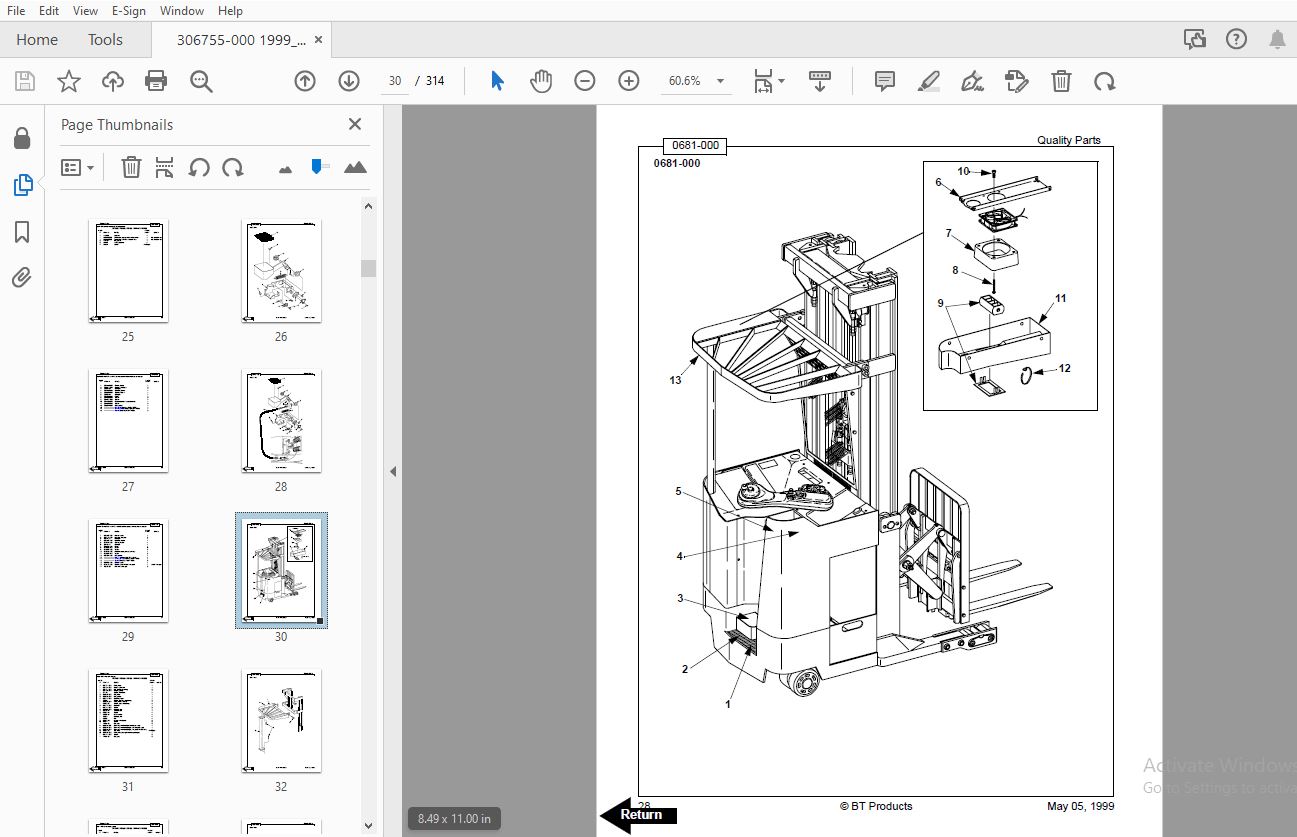Open the share with others icon
The width and height of the screenshot is (1297, 837).
pyautogui.click(x=1194, y=39)
